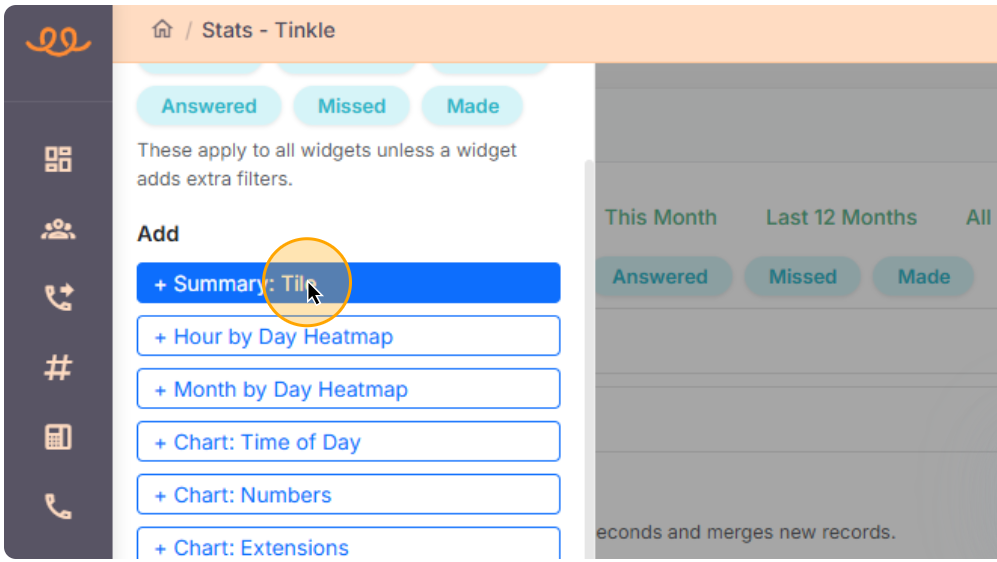Add the Chart: Extensions widget
The height and width of the screenshot is (562, 997).
click(x=348, y=545)
